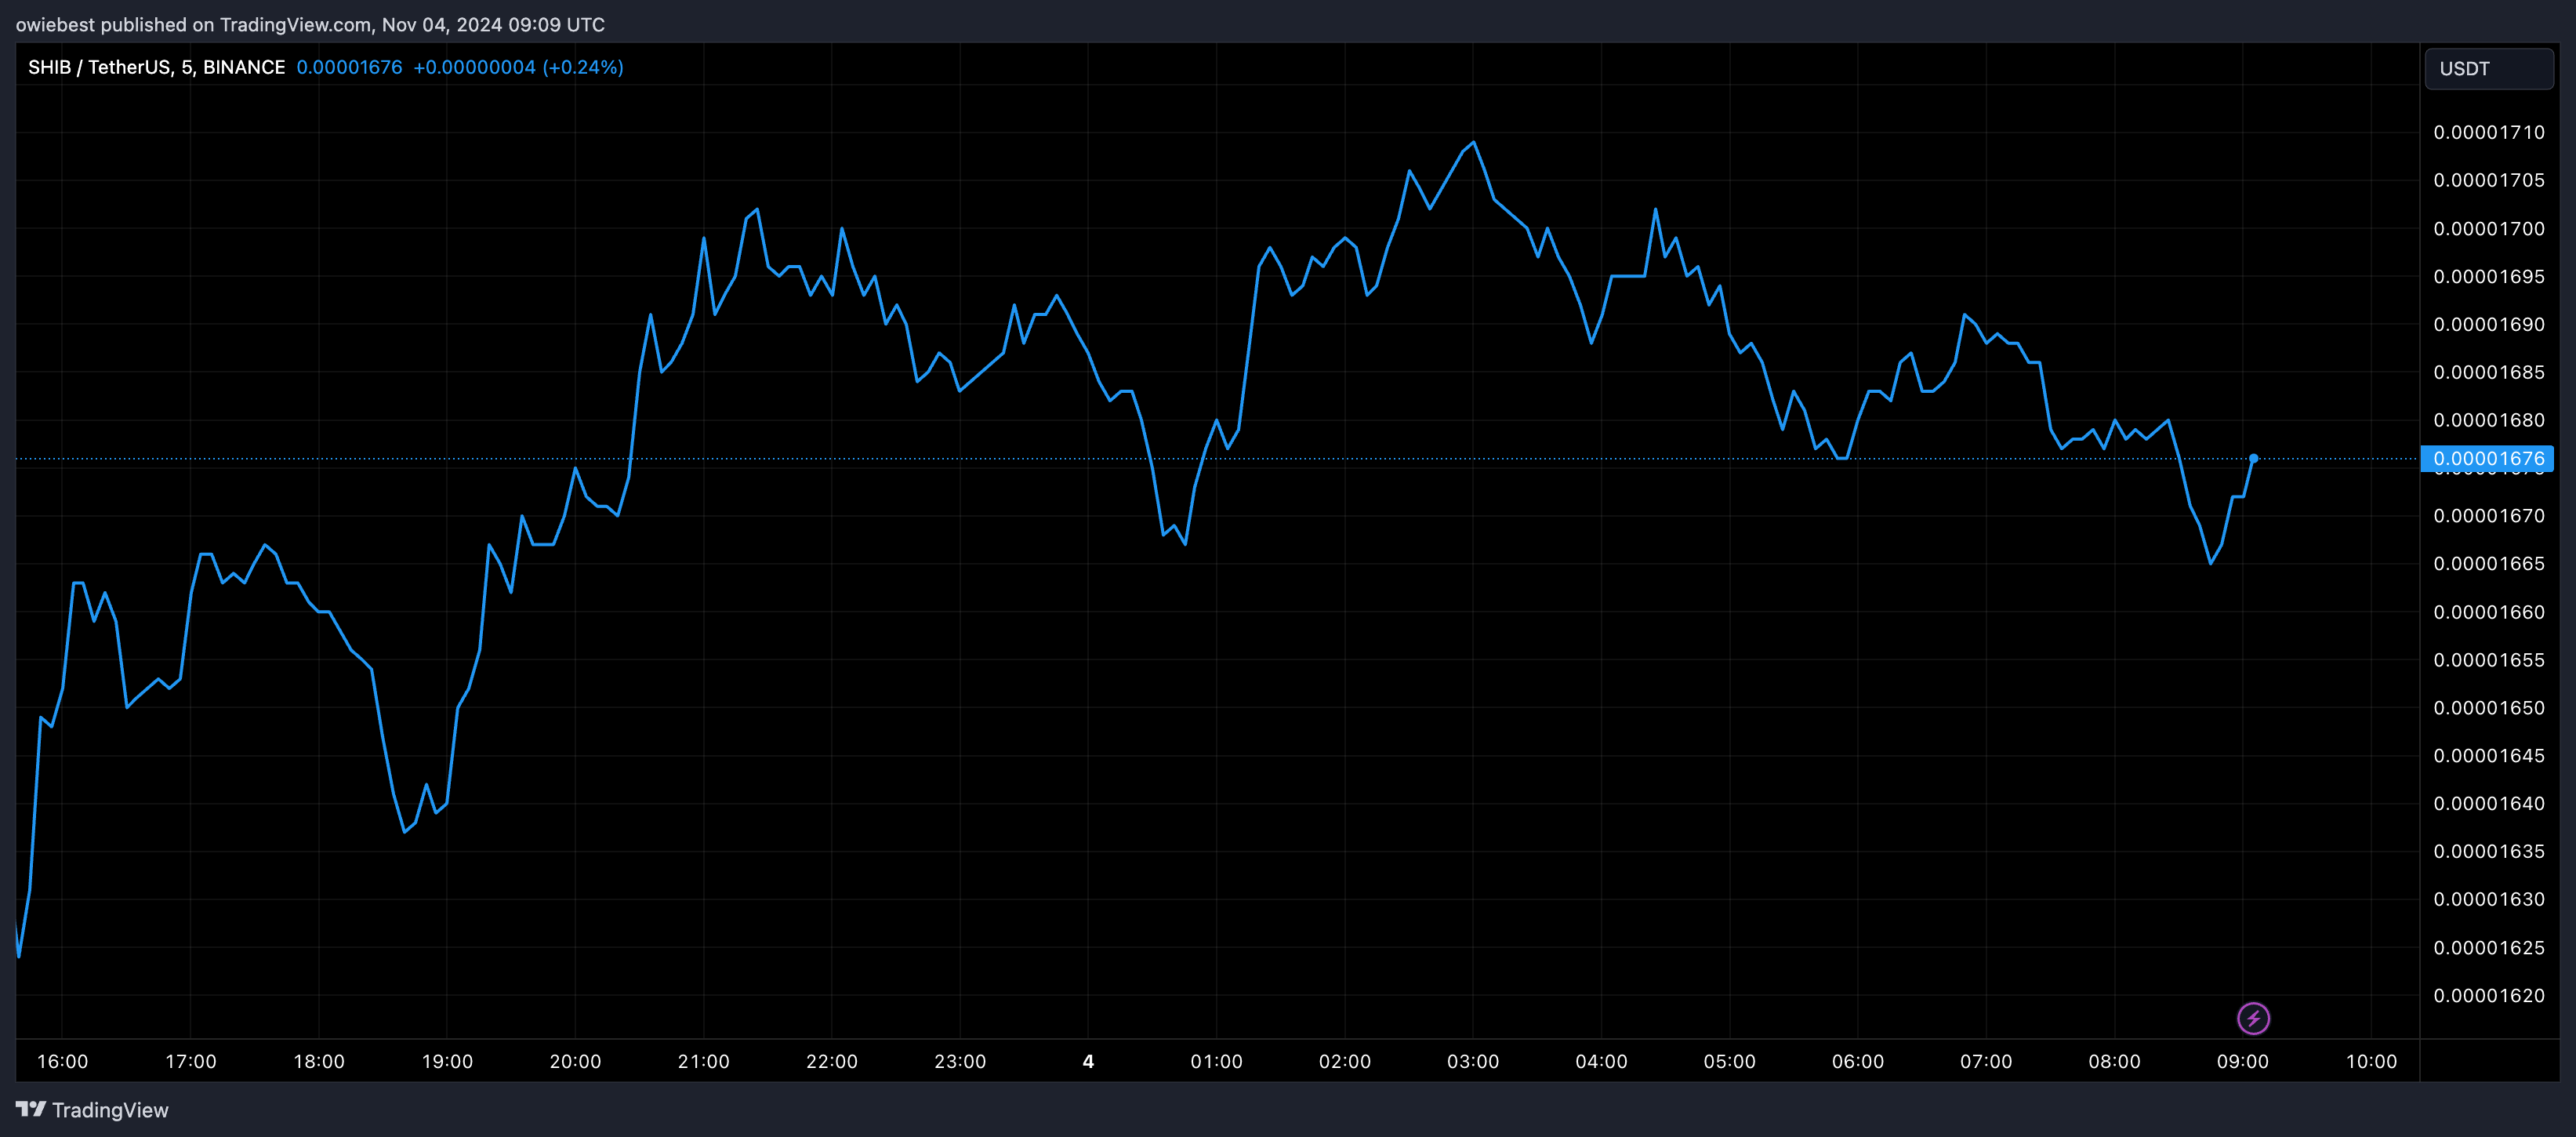
Task: Click the 10:00 time axis label
Action: 2371,1061
